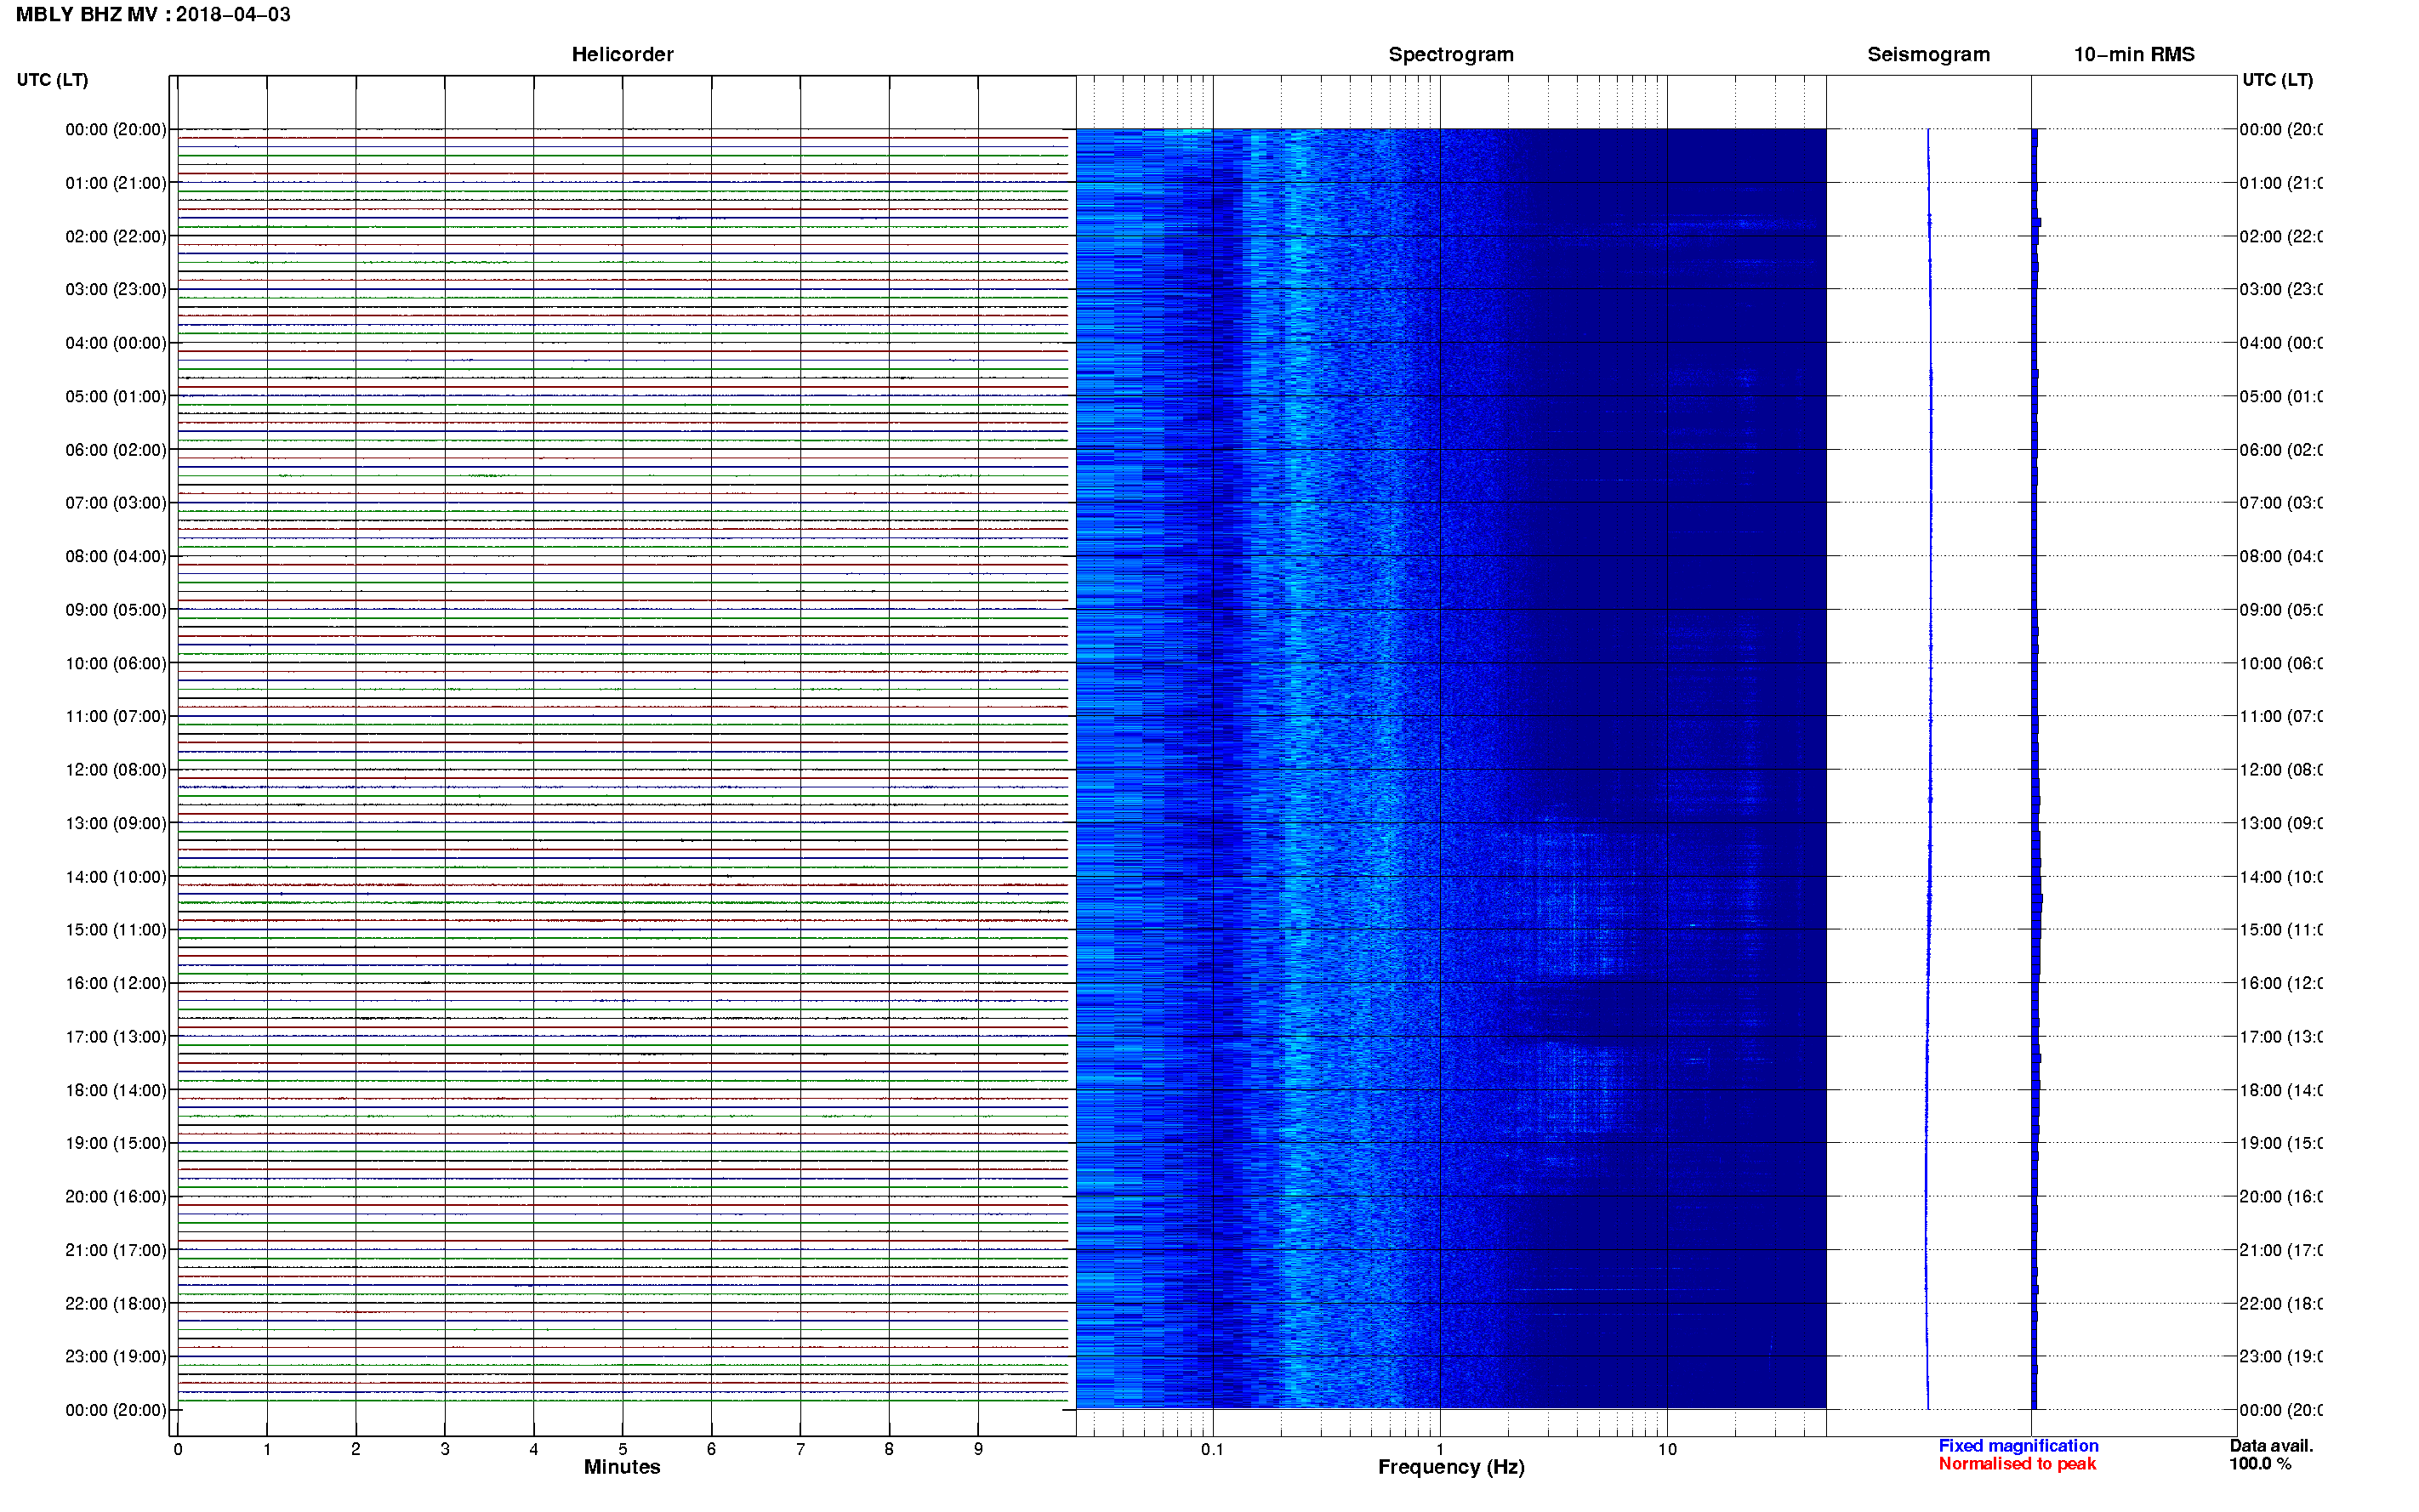Click the '10' frequency tick label
Viewport: 2419px width, 1512px height.
[x=1666, y=1450]
